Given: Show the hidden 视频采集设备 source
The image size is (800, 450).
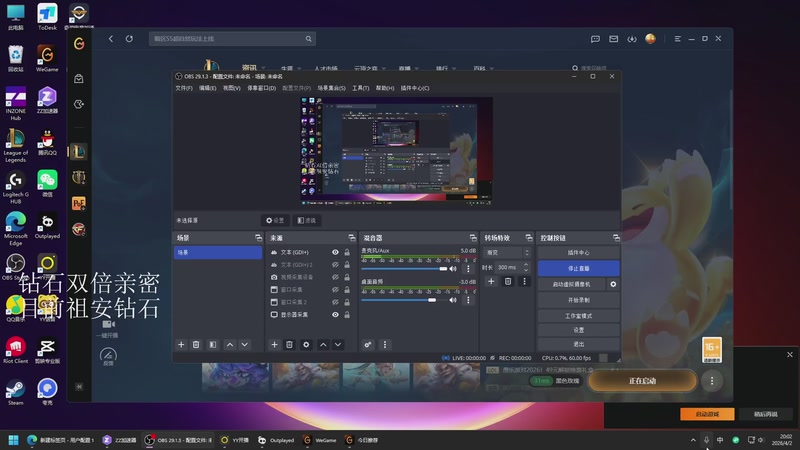Looking at the screenshot, I should [x=335, y=277].
